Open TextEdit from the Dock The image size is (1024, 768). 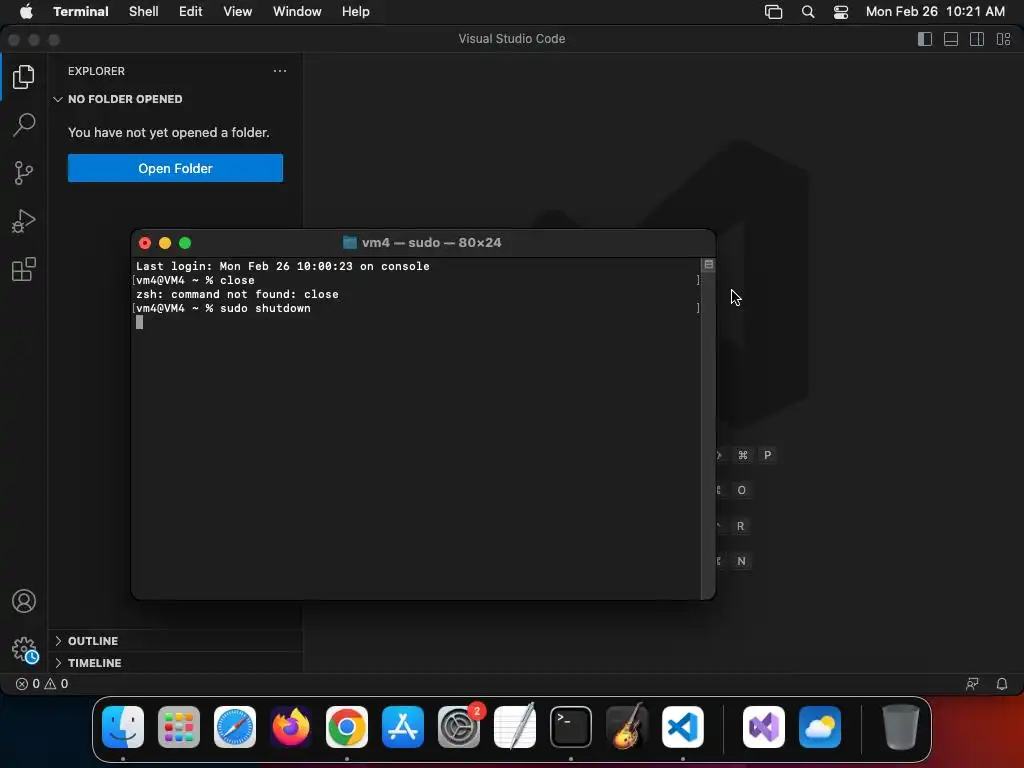pyautogui.click(x=515, y=727)
